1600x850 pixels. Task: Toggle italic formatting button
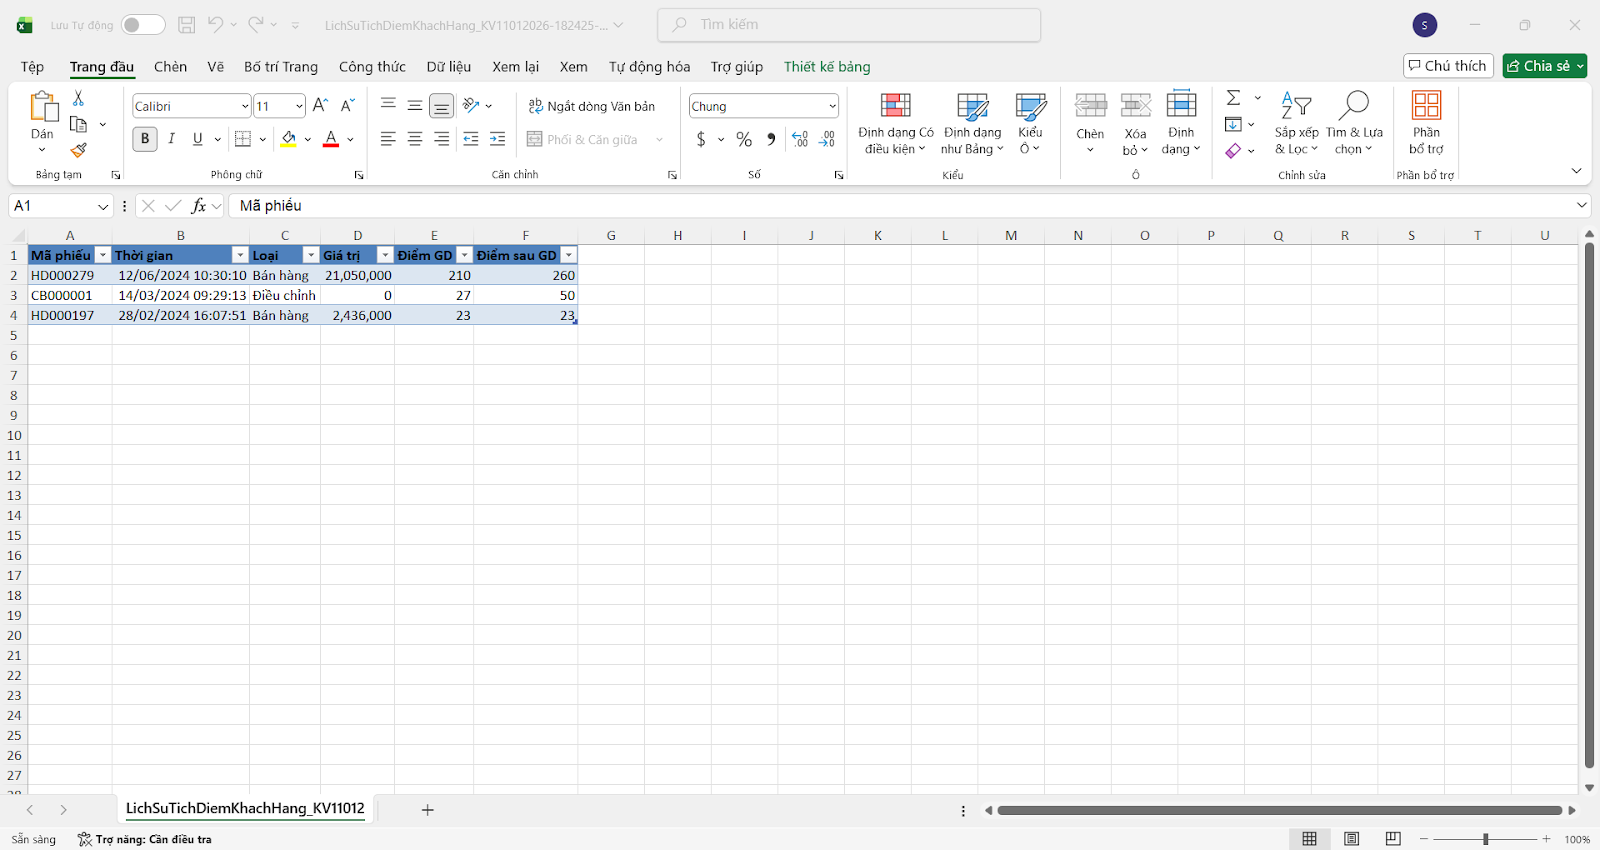click(172, 139)
